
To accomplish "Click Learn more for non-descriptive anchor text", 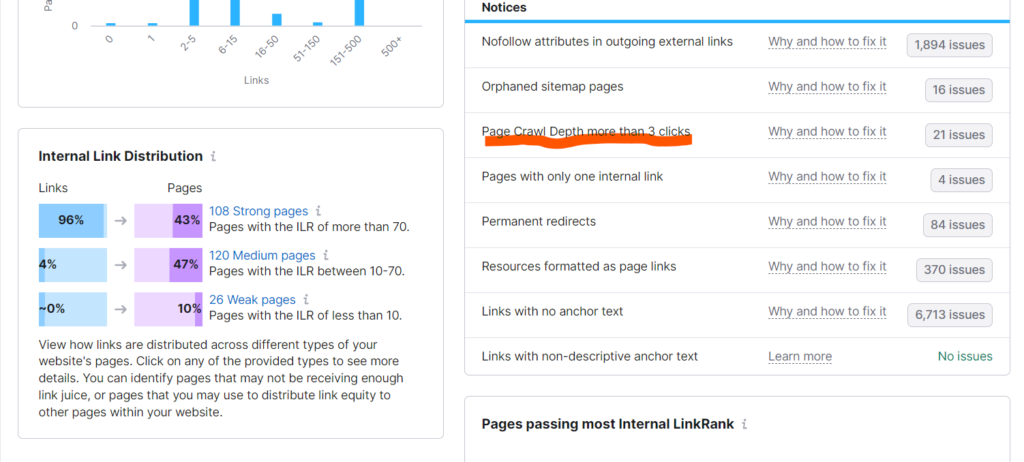I will point(800,357).
